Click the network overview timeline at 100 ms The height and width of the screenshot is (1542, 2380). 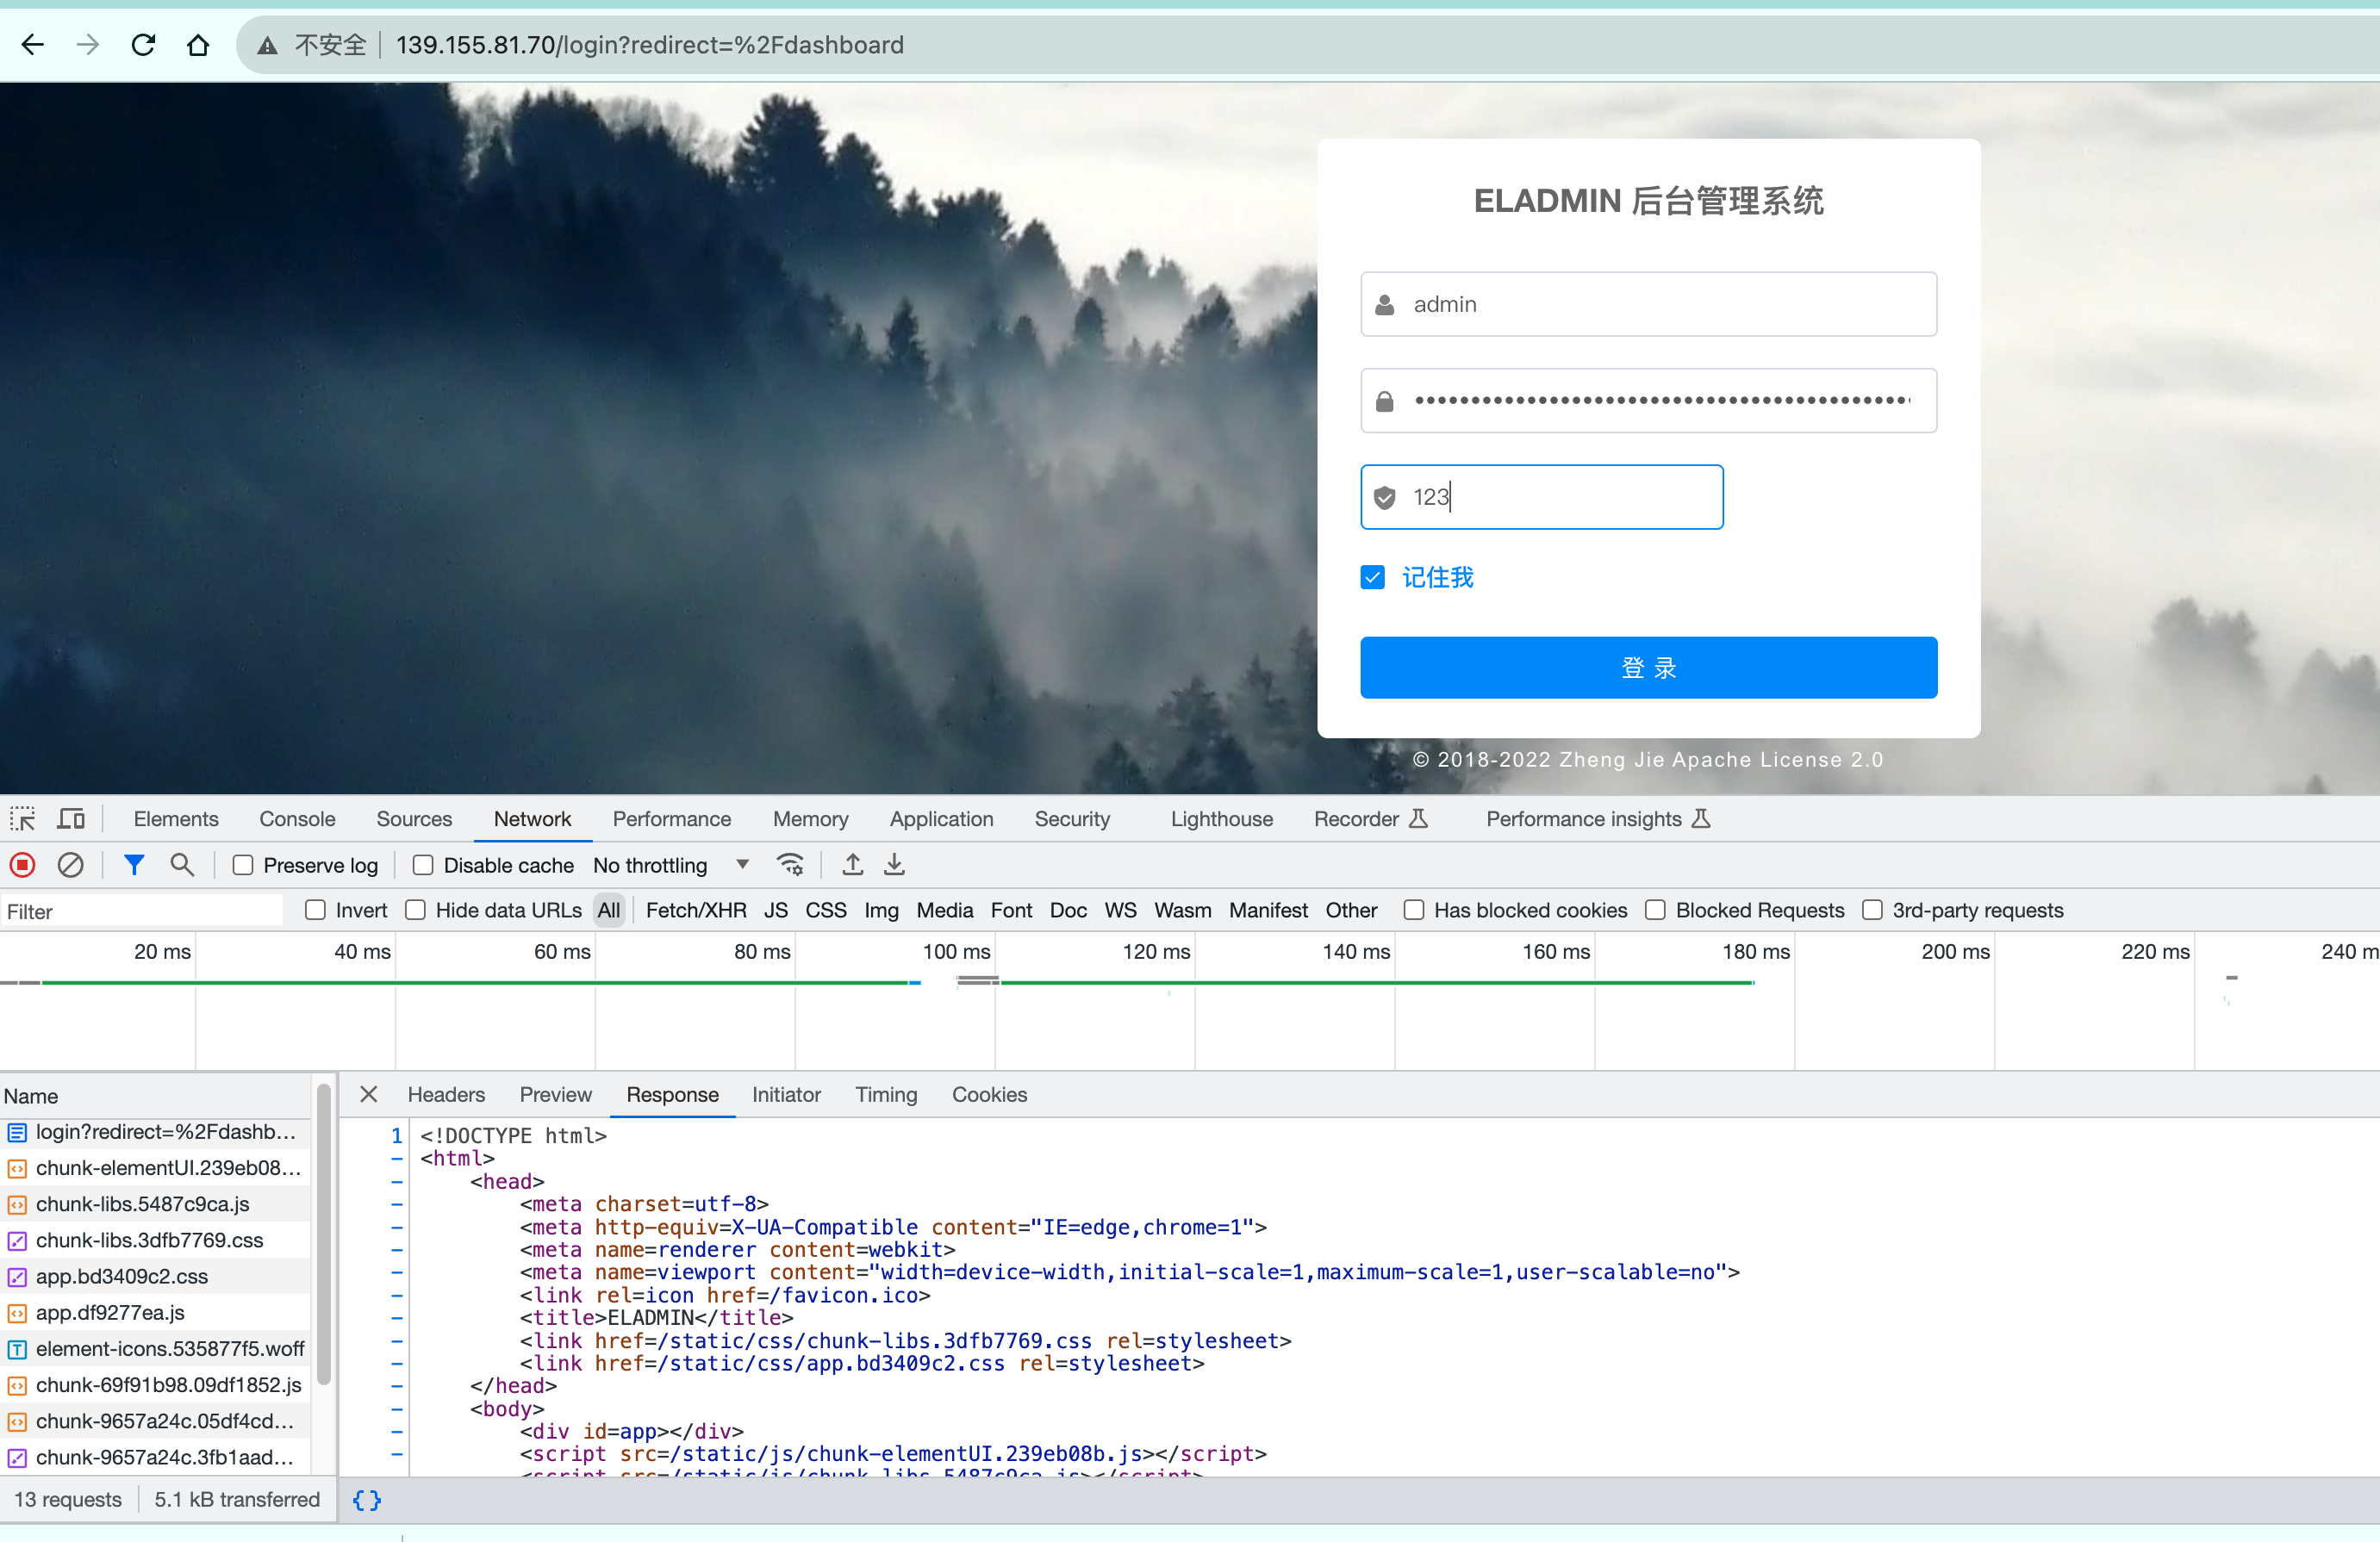956,952
